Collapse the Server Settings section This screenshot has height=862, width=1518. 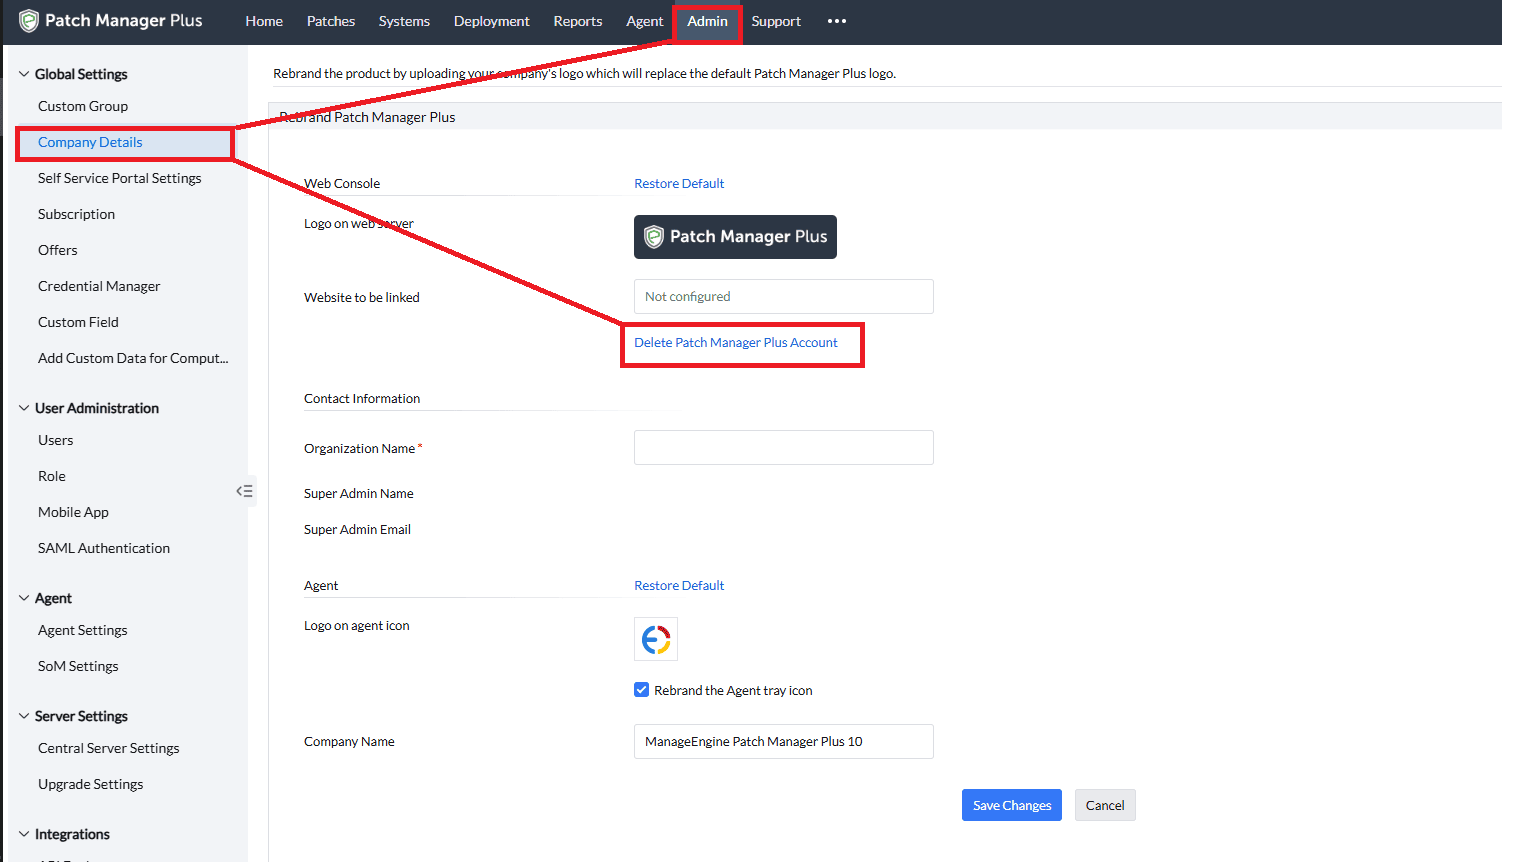(24, 716)
